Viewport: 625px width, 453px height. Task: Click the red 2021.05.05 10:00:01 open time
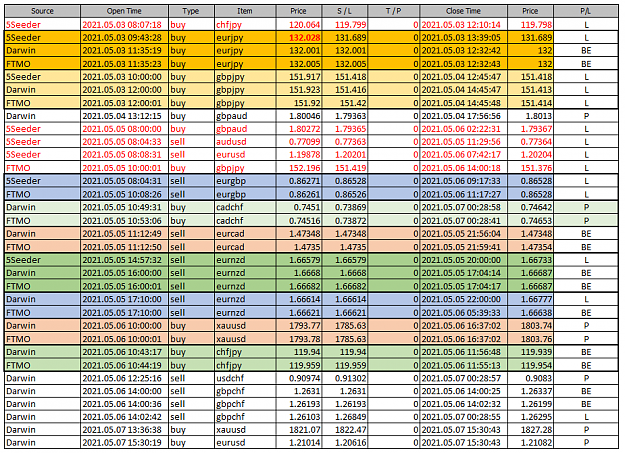[x=124, y=168]
